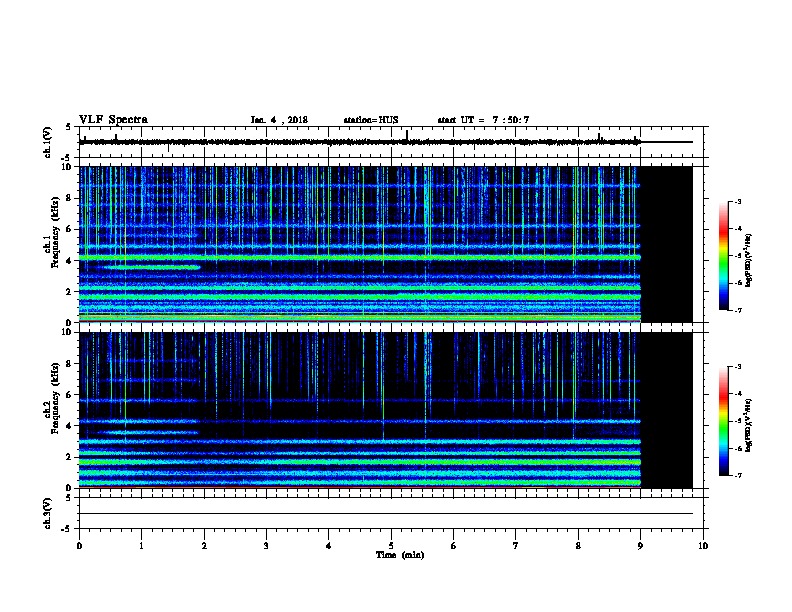The image size is (792, 612).
Task: Click the Time (min) axis label
Action: click(x=400, y=555)
